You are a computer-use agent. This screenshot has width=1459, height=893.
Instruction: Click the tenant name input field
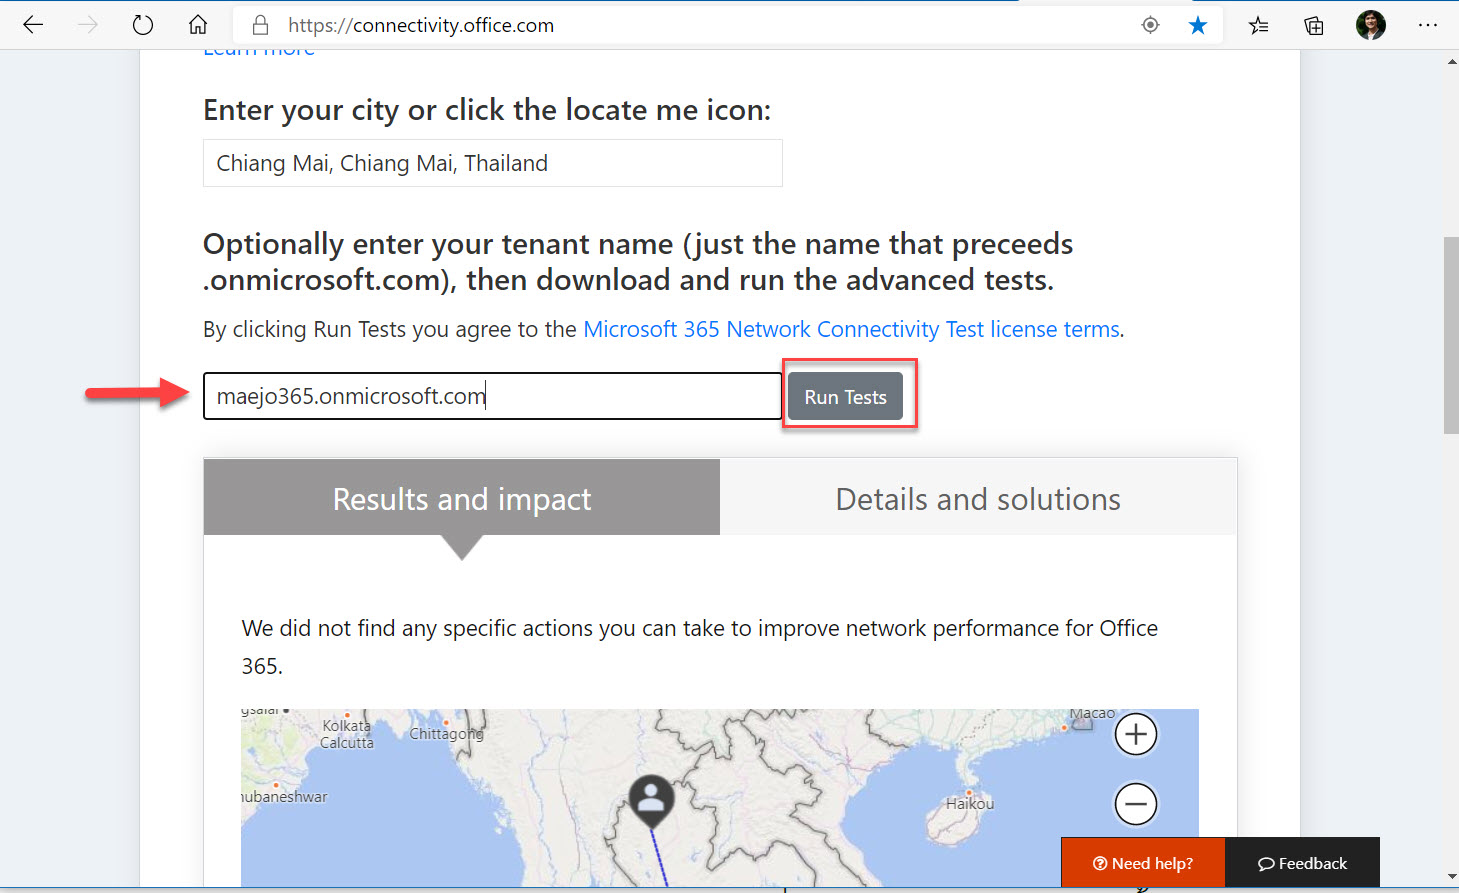(492, 396)
